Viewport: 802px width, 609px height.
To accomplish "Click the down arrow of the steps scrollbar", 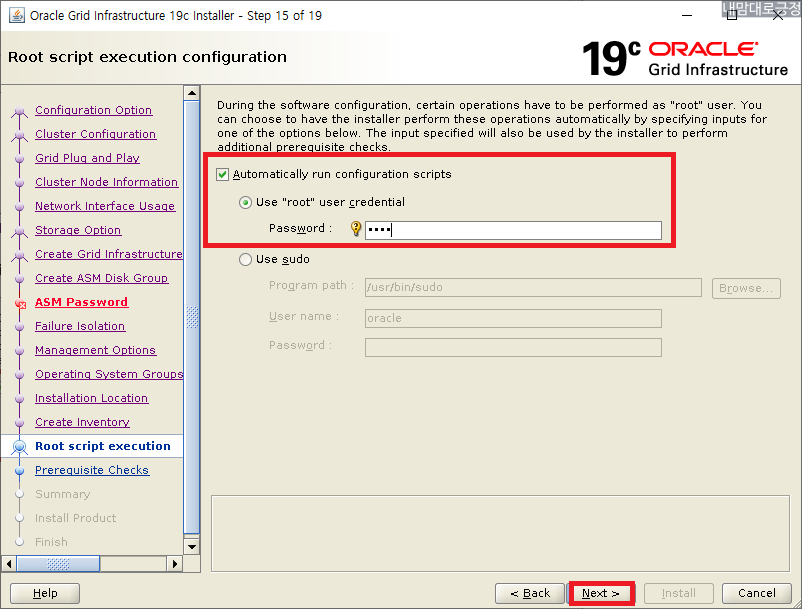I will pos(192,546).
